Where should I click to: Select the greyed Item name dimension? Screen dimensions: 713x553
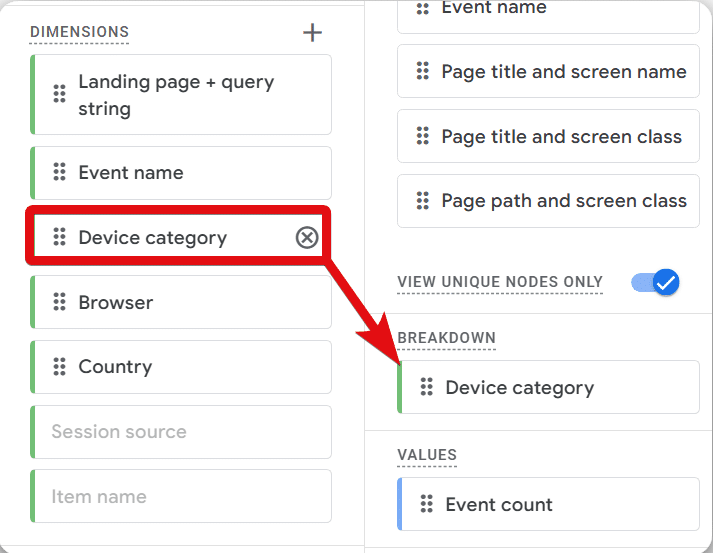(181, 496)
